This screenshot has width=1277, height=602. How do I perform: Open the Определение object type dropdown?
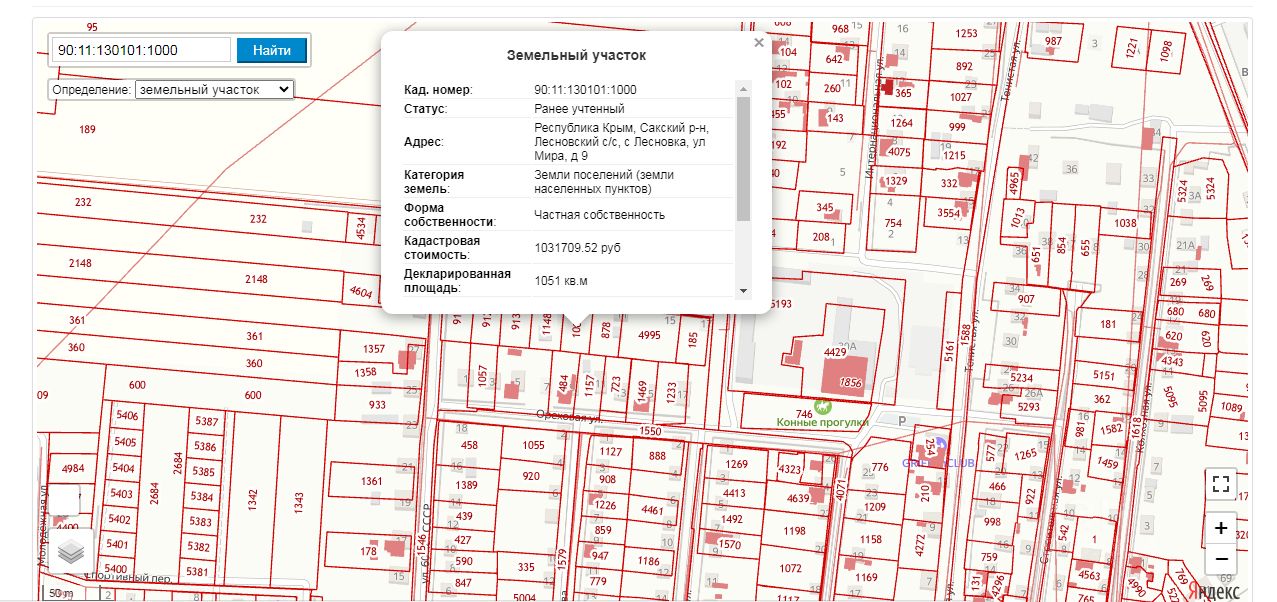(214, 89)
